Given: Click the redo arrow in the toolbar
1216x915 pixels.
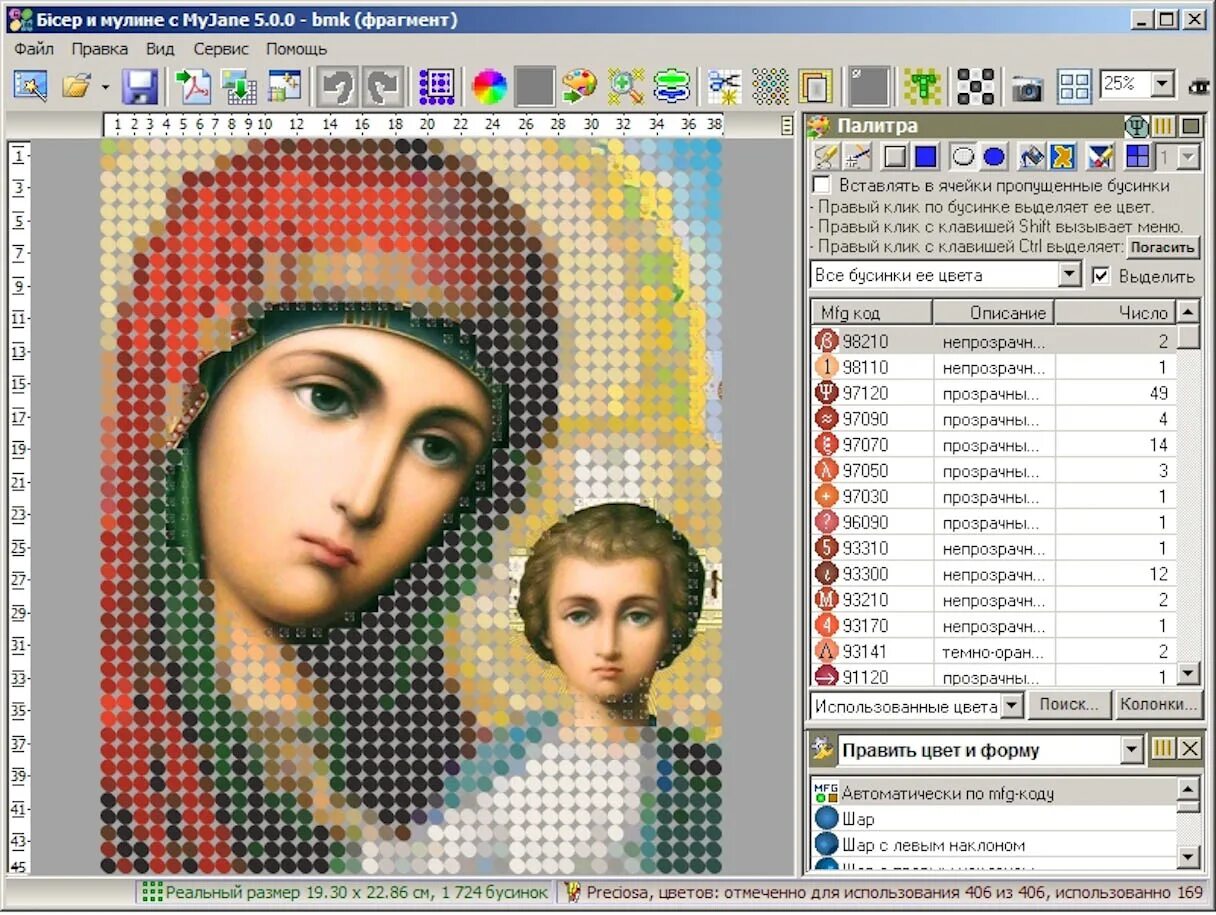Looking at the screenshot, I should (x=382, y=87).
